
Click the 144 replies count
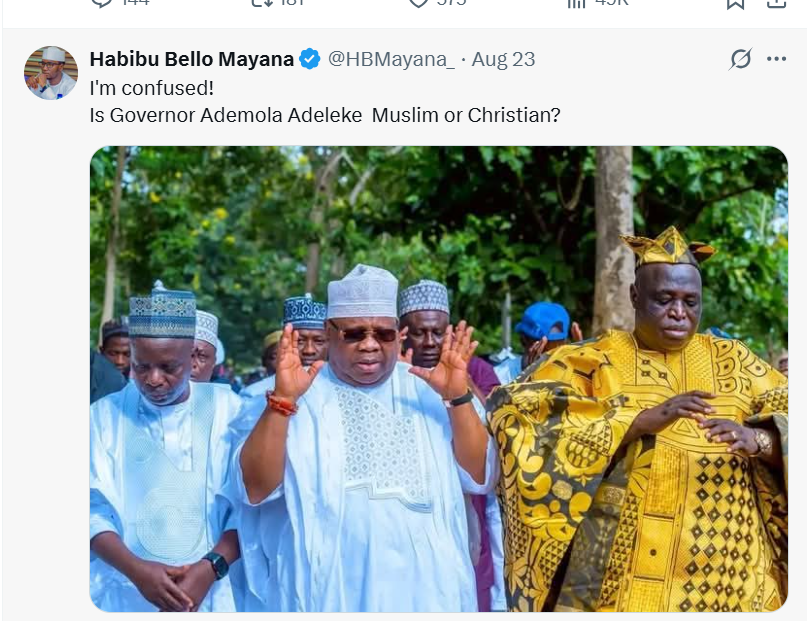(135, 3)
